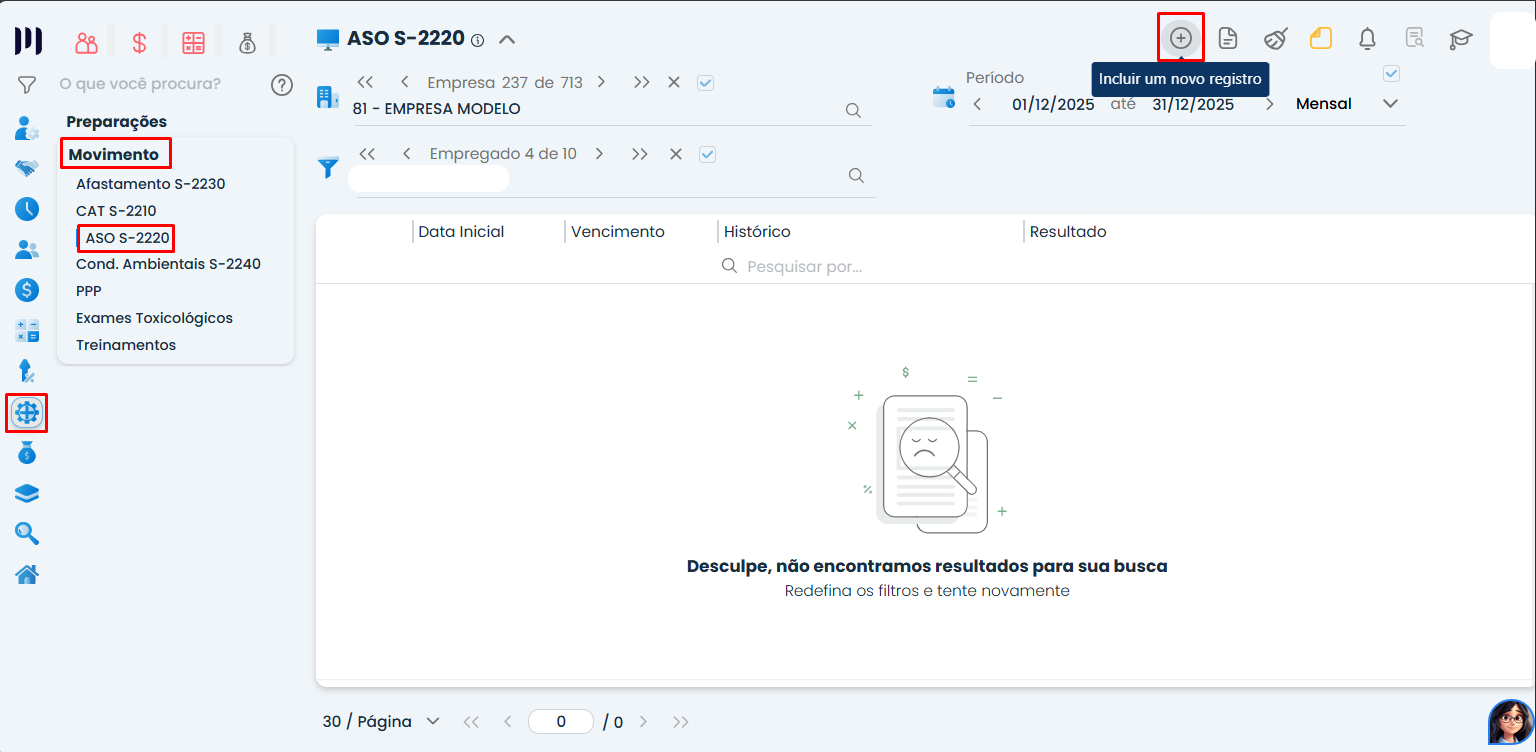Toggle the checkbox beside the Empregado navigator
The height and width of the screenshot is (752, 1536).
click(707, 154)
